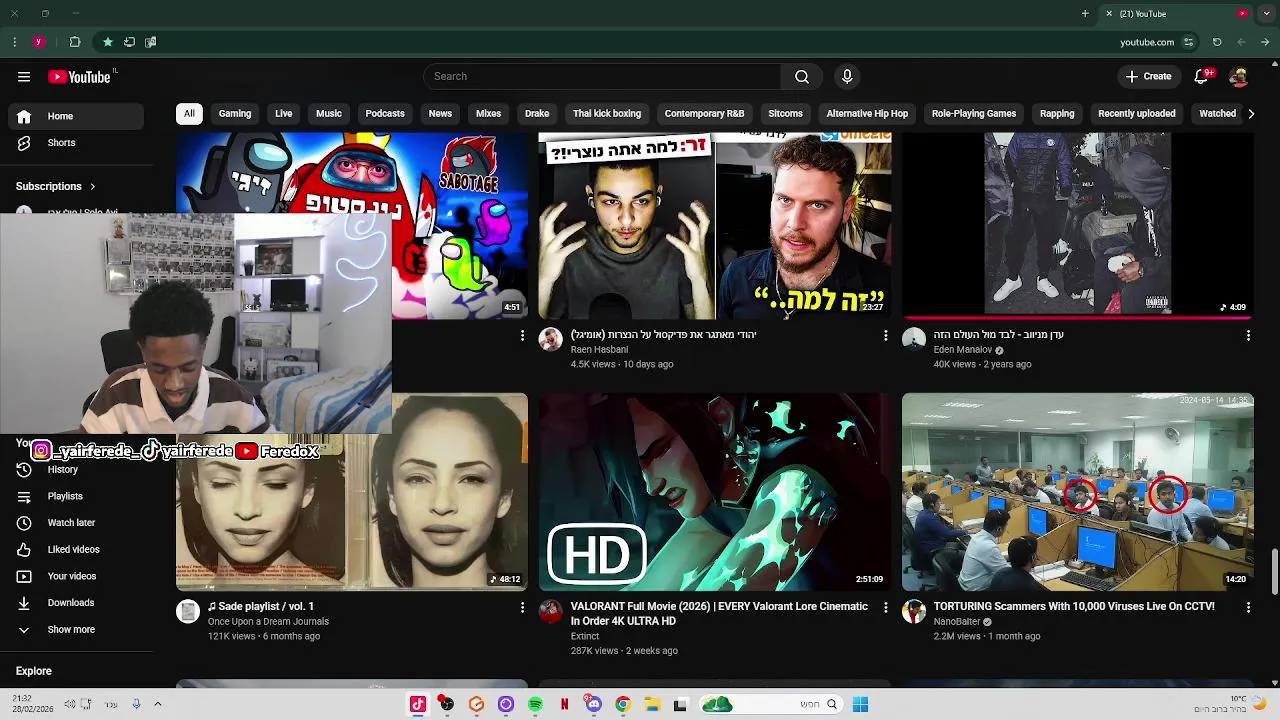Open the account avatar menu
Screen dimensions: 1280x720
(x=1238, y=76)
